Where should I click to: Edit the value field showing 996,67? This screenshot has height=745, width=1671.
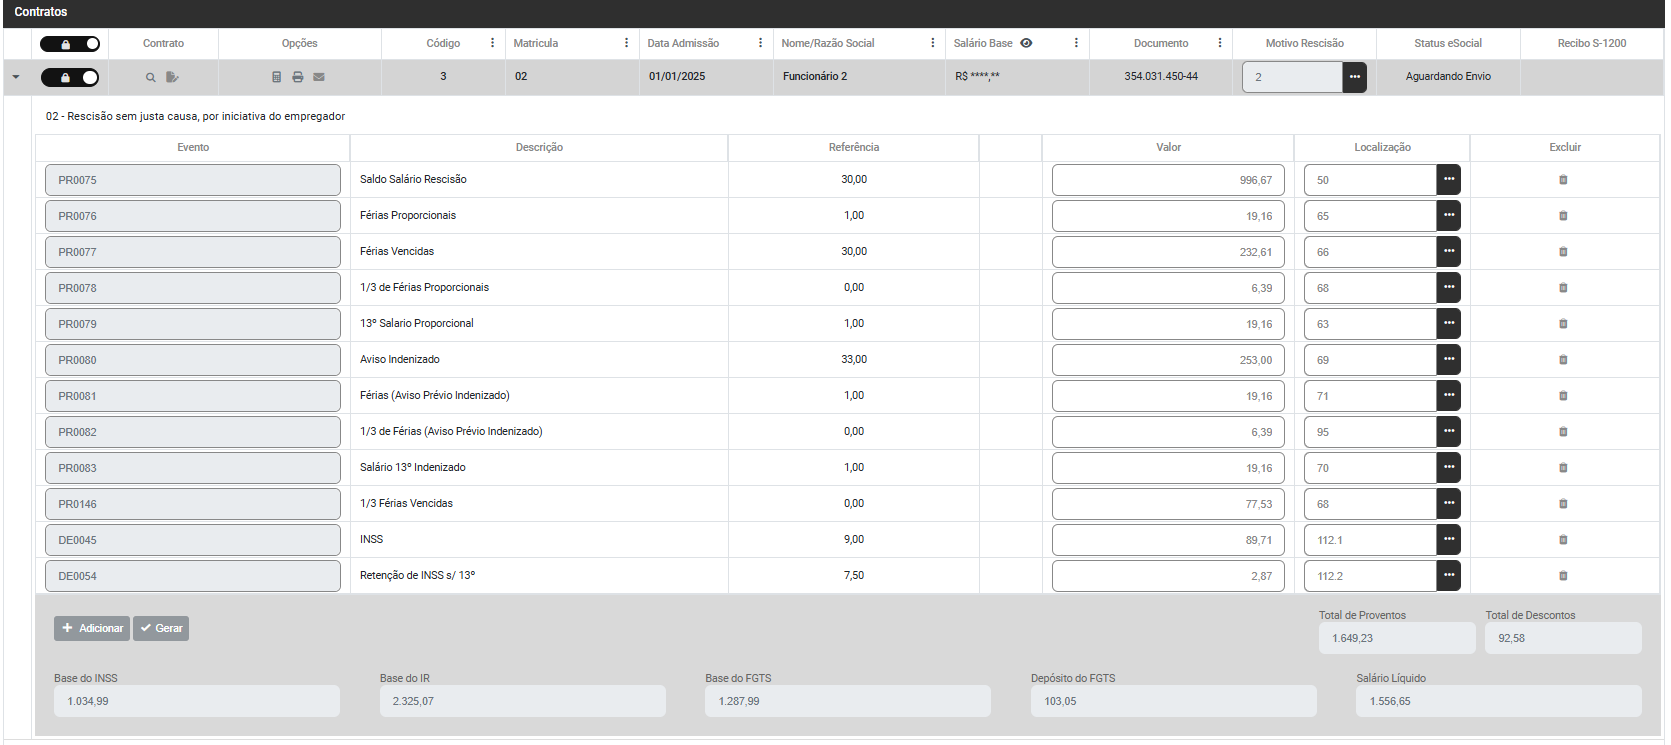1168,180
